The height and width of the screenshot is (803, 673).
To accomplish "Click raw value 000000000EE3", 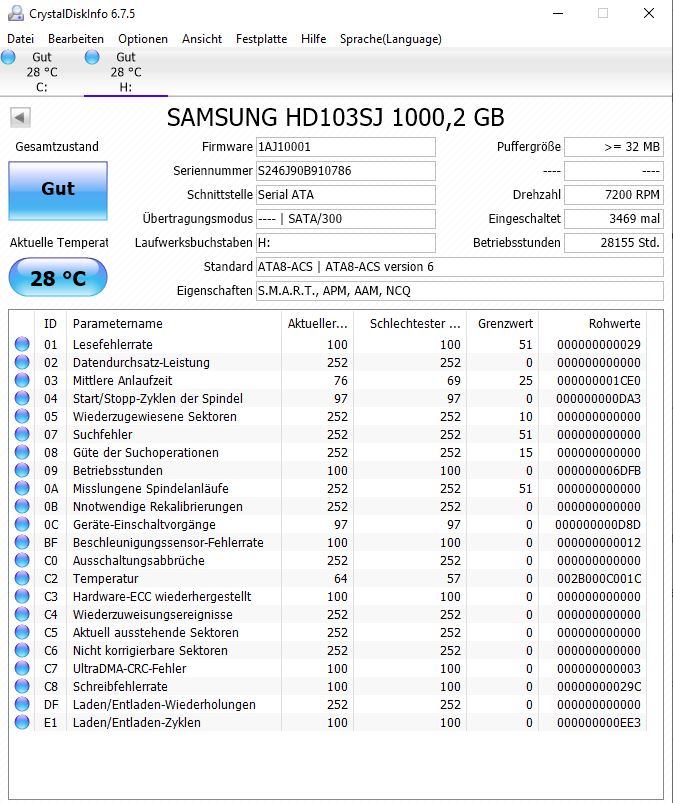I will click(x=599, y=723).
